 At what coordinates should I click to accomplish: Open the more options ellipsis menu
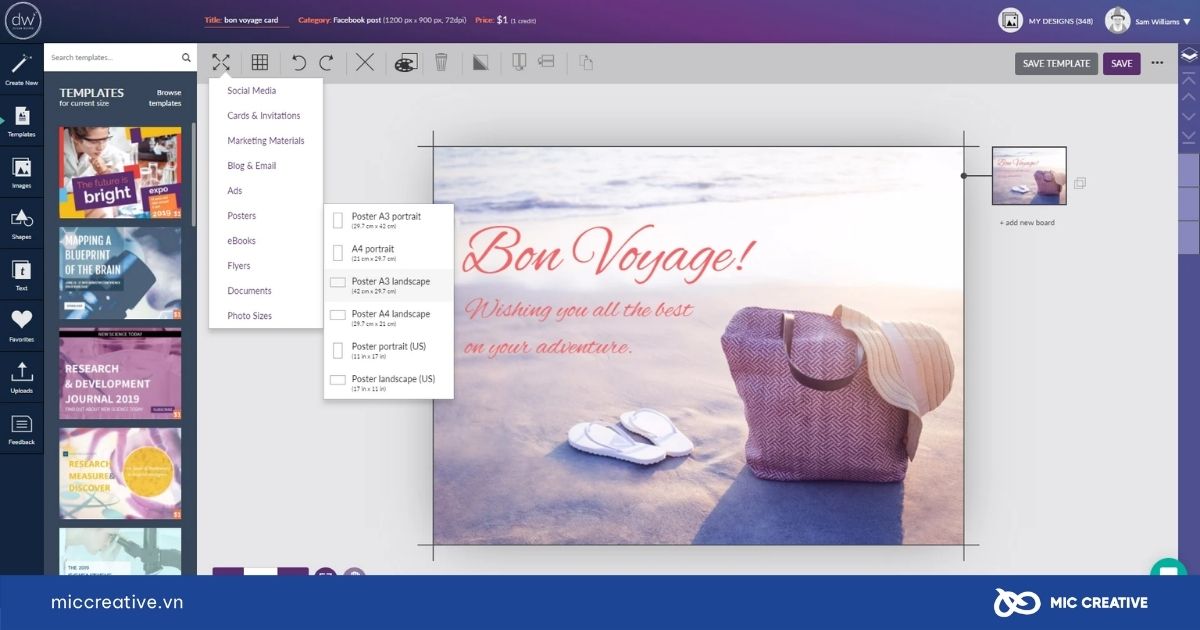1158,63
